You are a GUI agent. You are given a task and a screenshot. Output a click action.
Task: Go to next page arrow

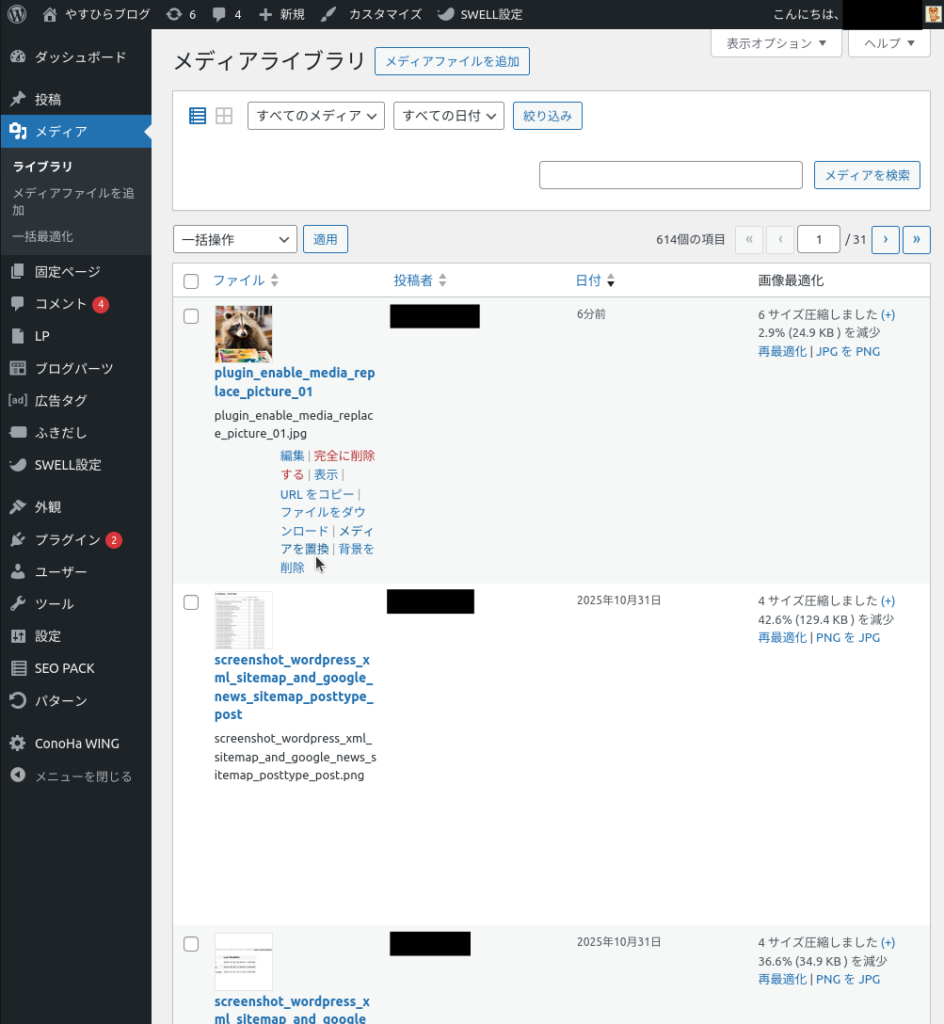pyautogui.click(x=885, y=239)
